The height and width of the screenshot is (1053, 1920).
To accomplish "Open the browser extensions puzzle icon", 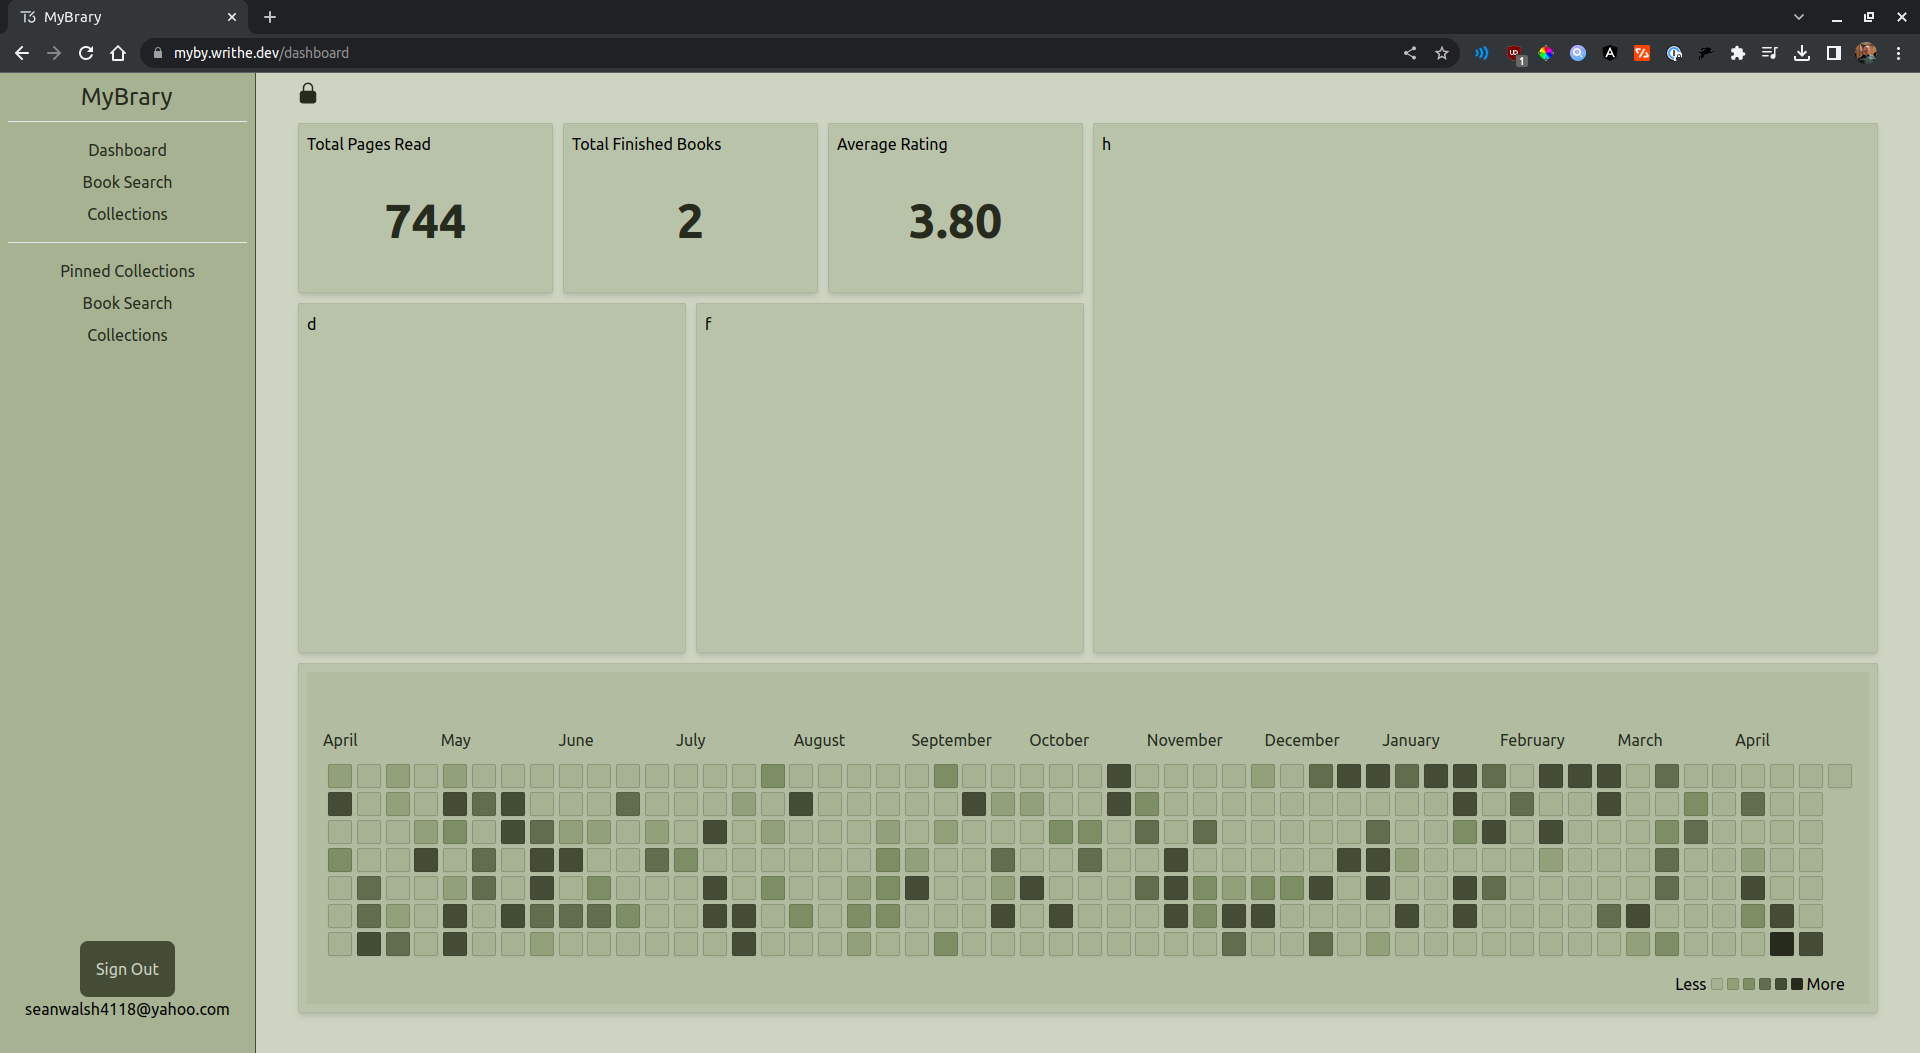I will pos(1738,53).
